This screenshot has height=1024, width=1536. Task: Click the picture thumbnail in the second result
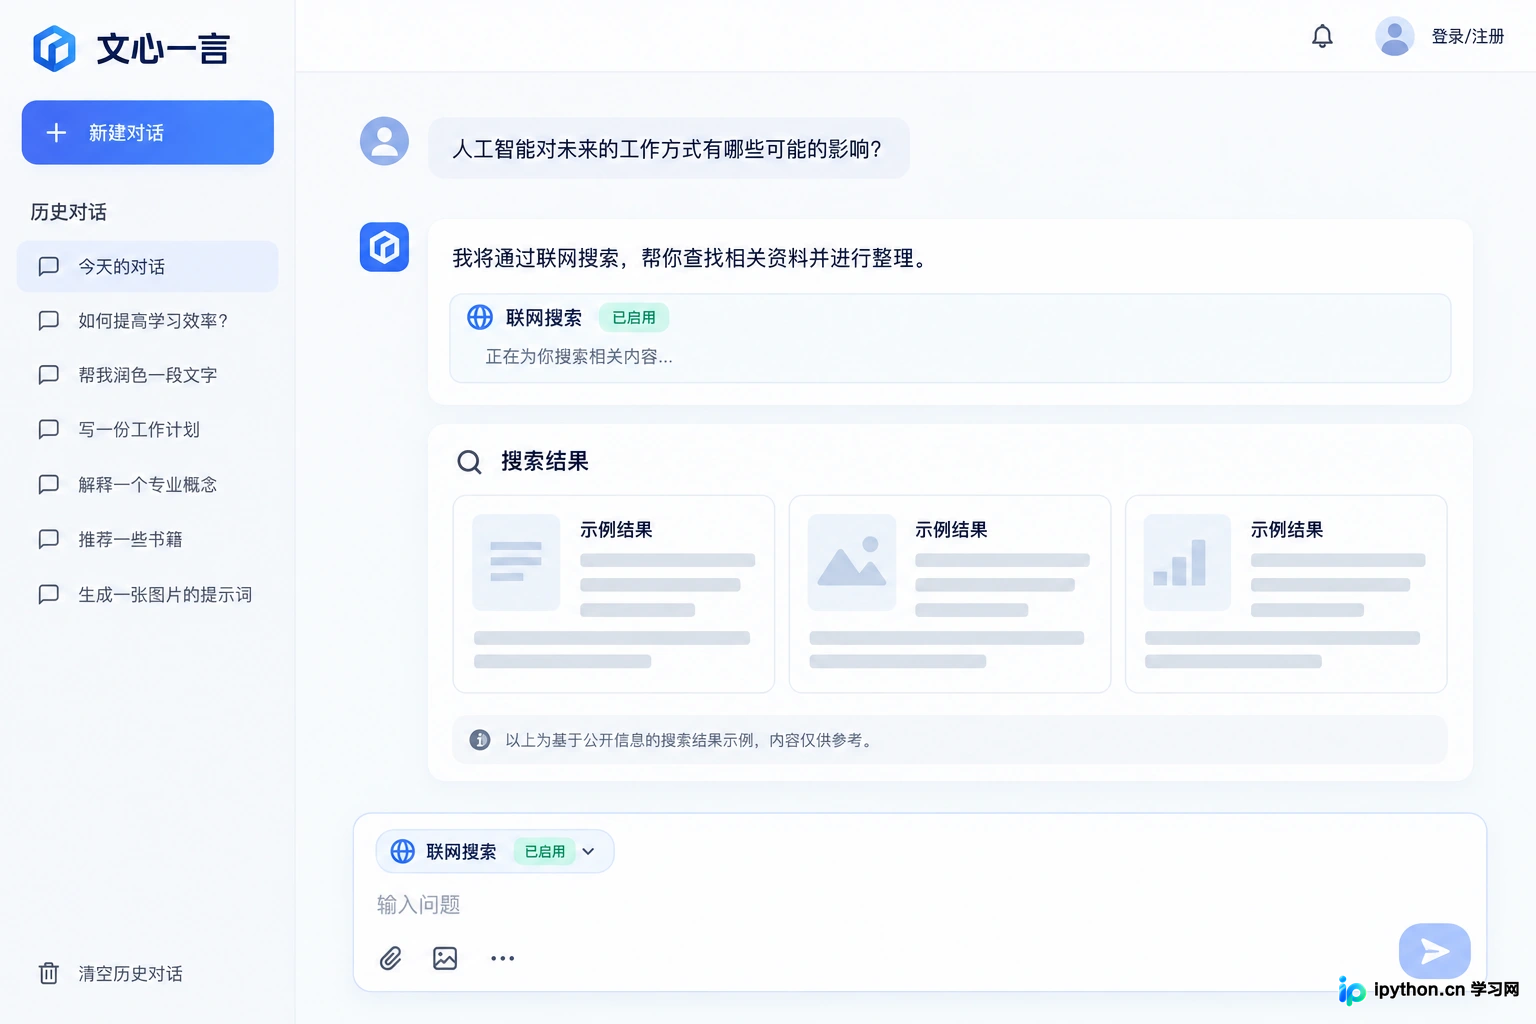851,562
